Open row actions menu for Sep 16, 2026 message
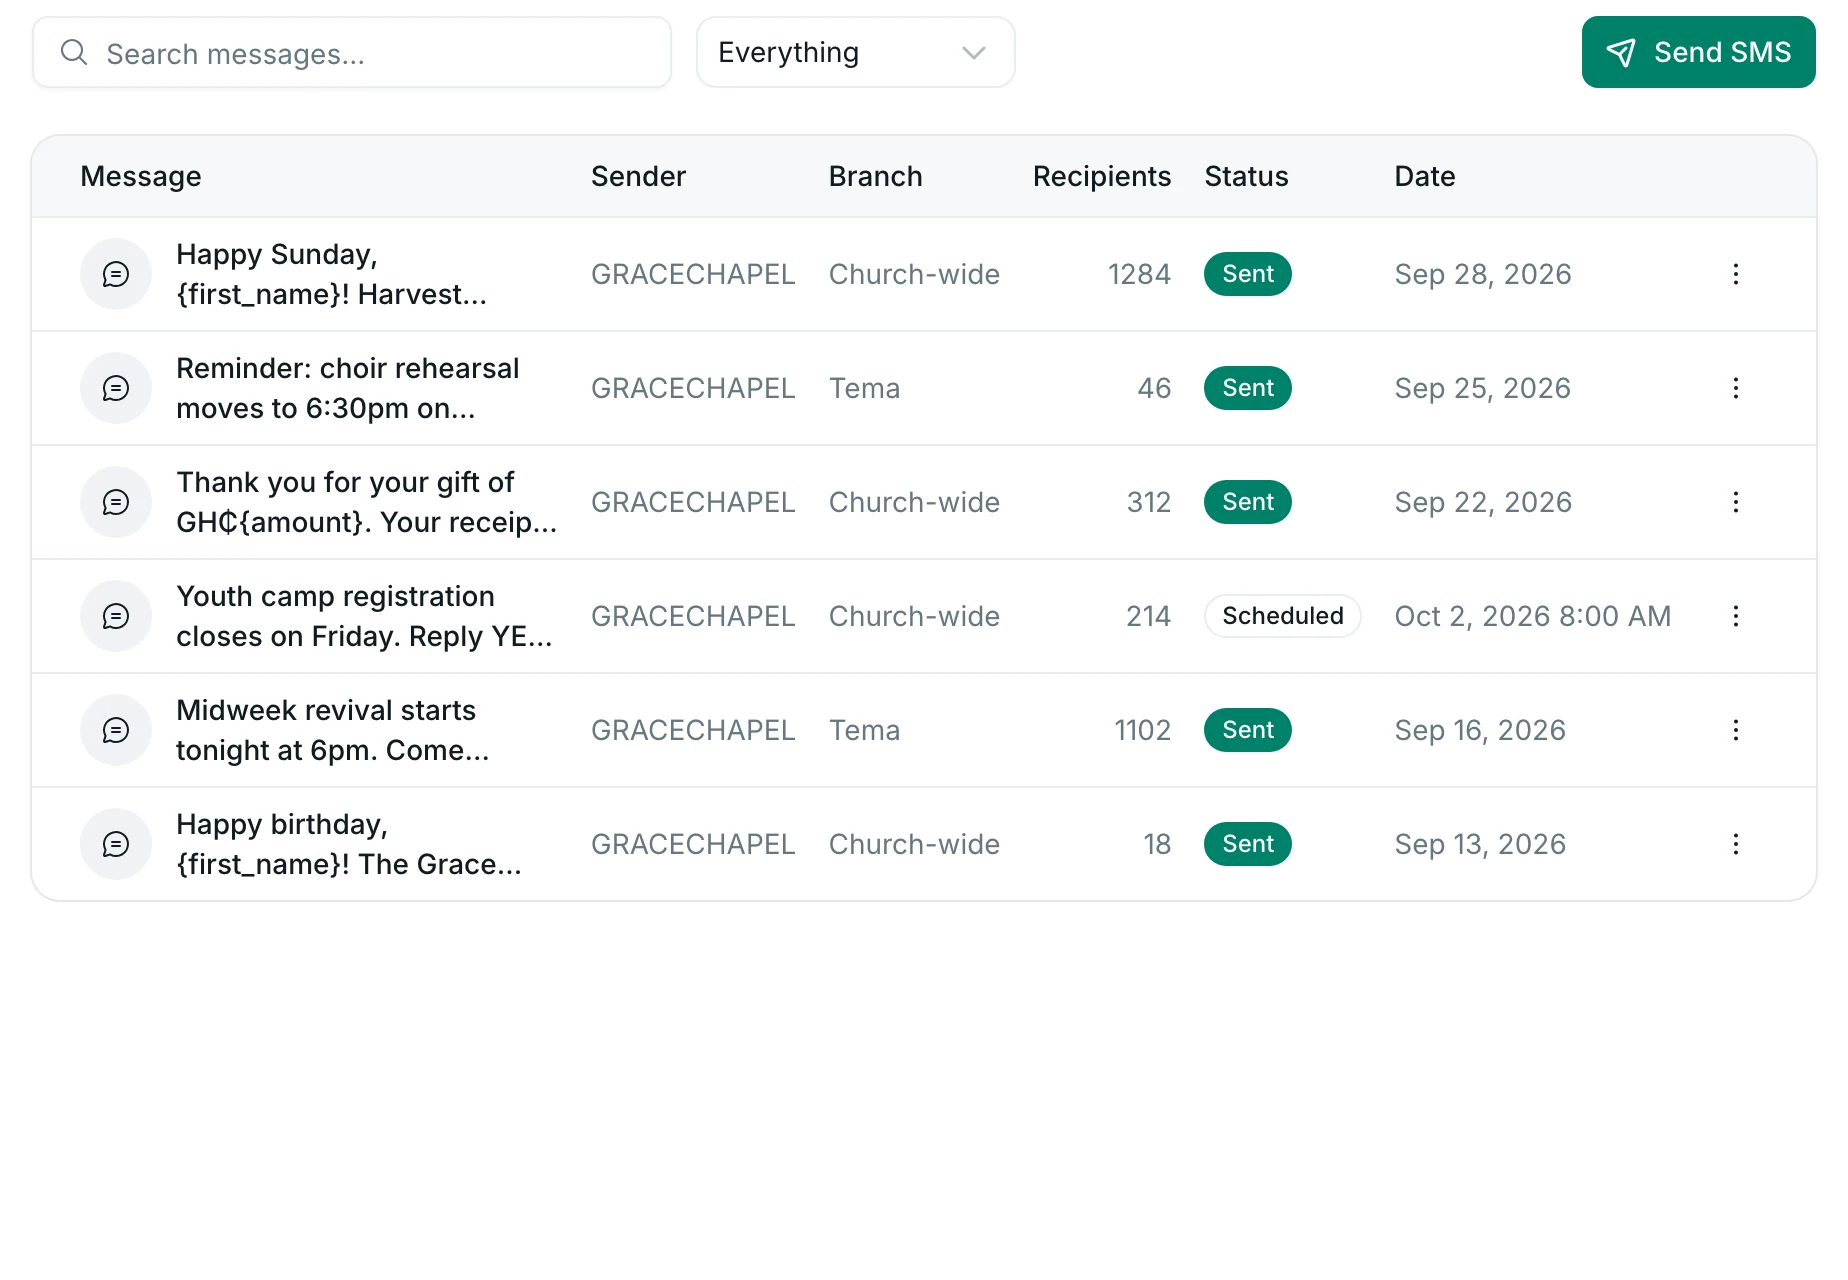1848x1280 pixels. [1736, 730]
